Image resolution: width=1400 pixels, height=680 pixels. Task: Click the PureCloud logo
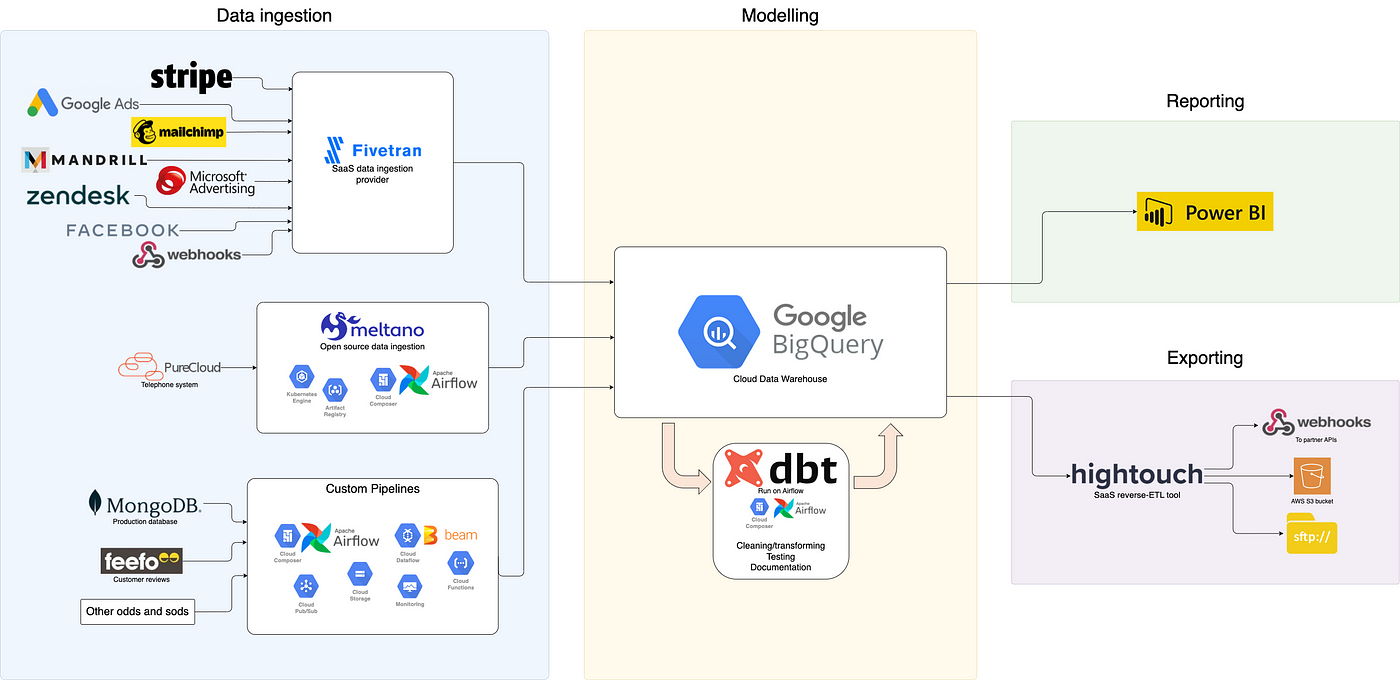pos(169,367)
